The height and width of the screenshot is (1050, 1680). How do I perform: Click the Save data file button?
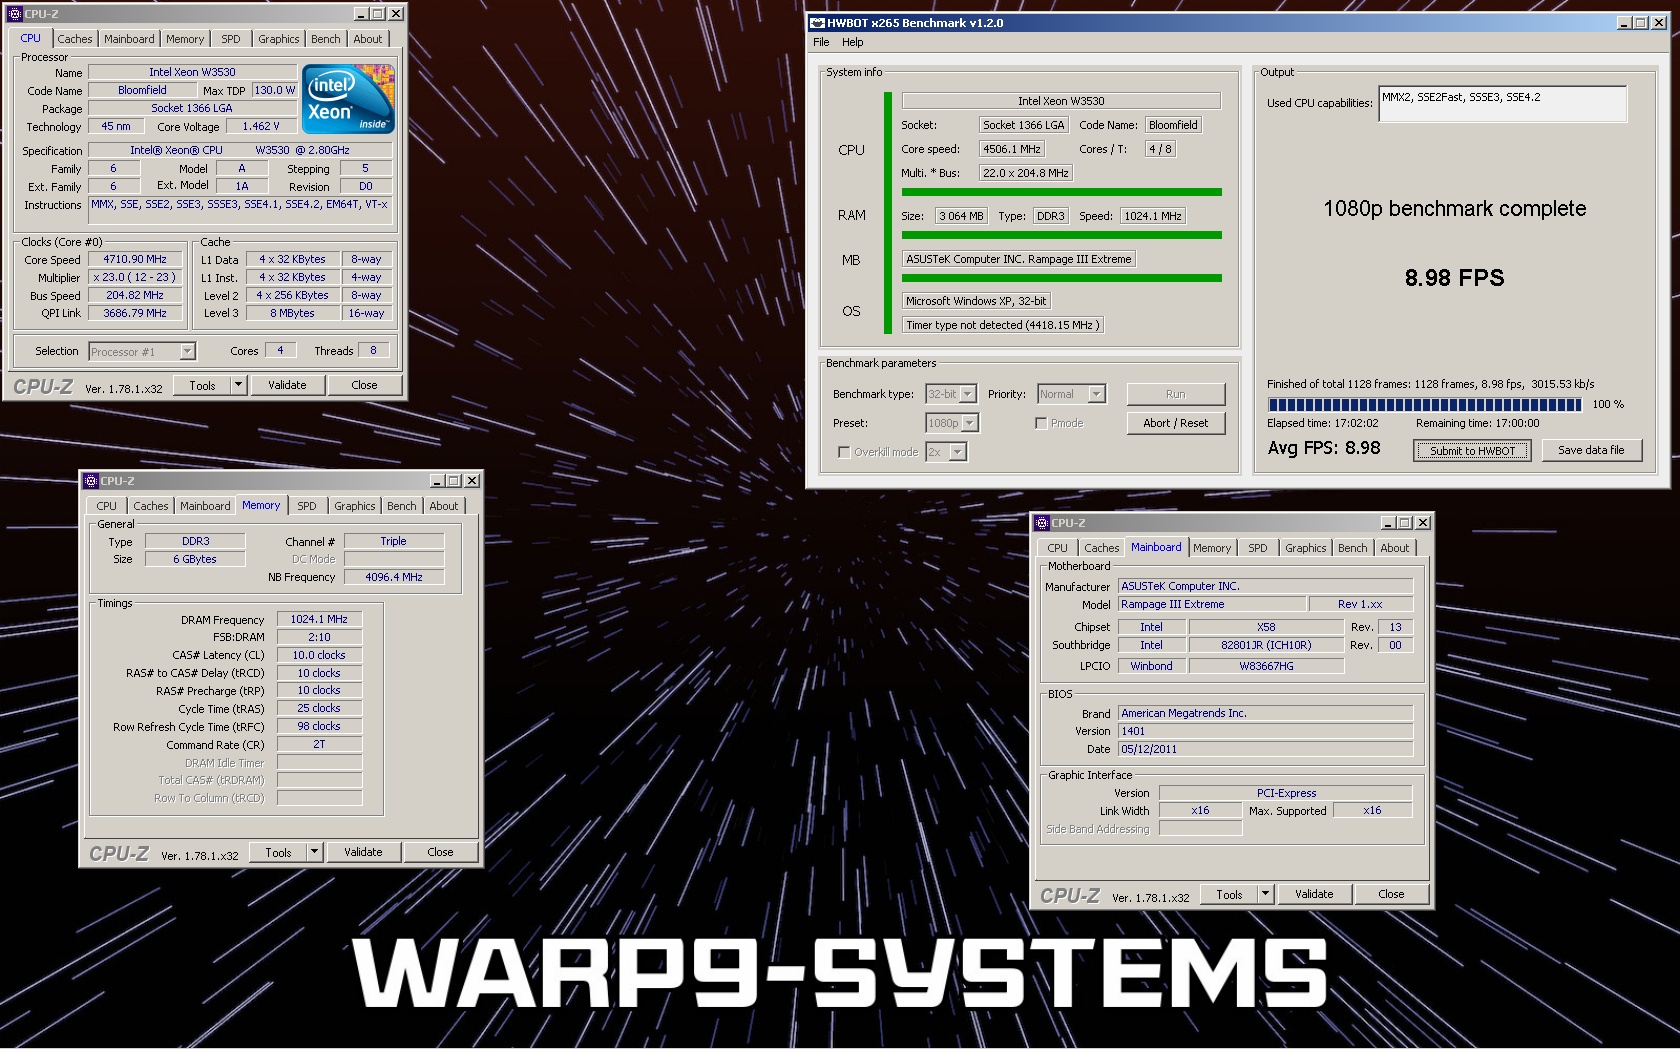pyautogui.click(x=1591, y=450)
